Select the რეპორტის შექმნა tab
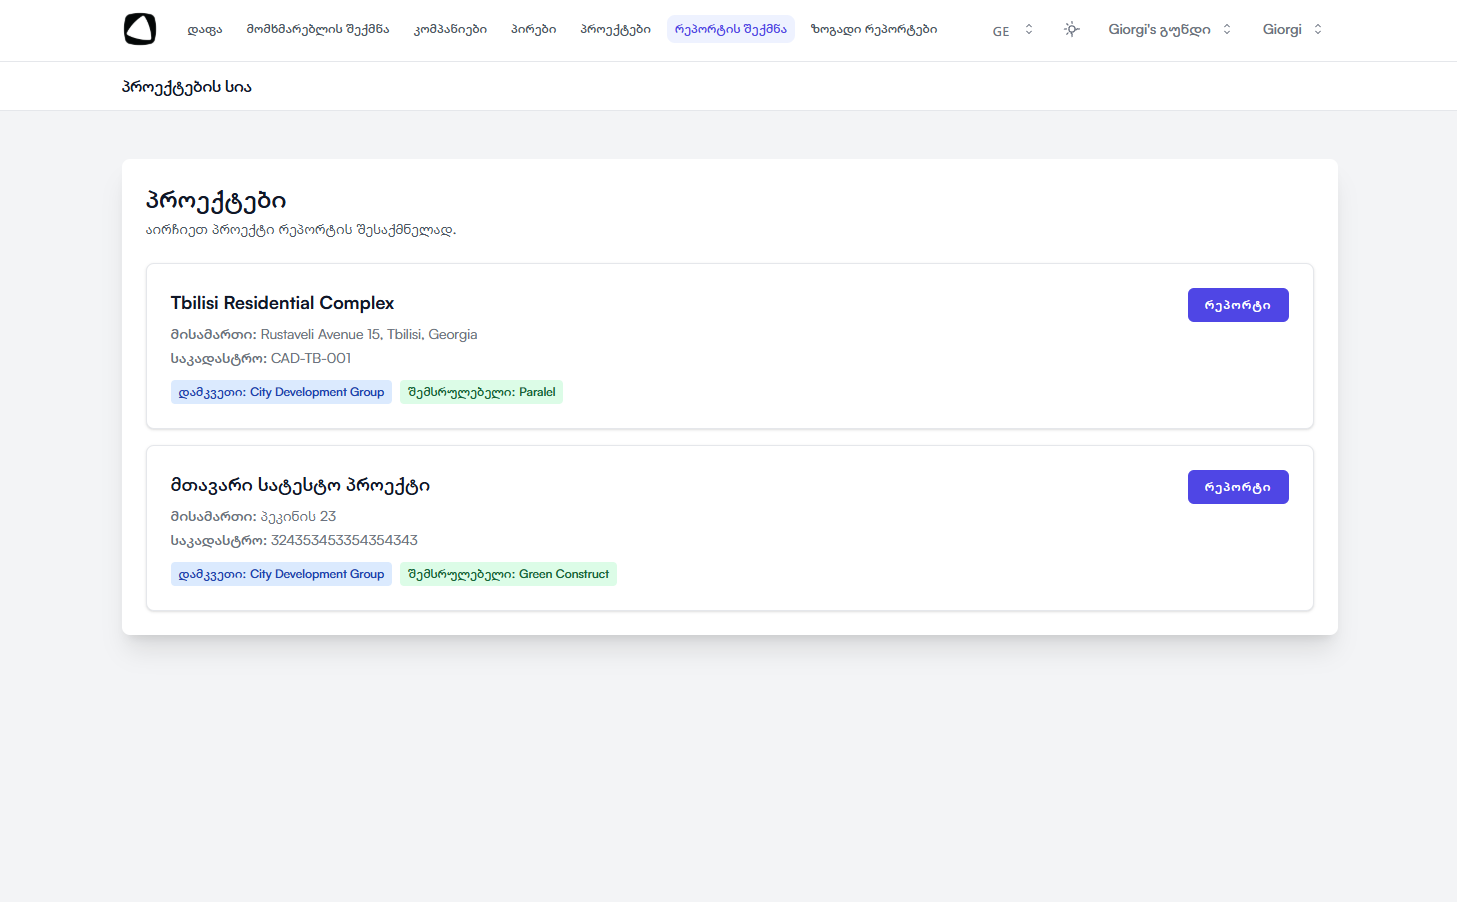The height and width of the screenshot is (902, 1457). (730, 29)
